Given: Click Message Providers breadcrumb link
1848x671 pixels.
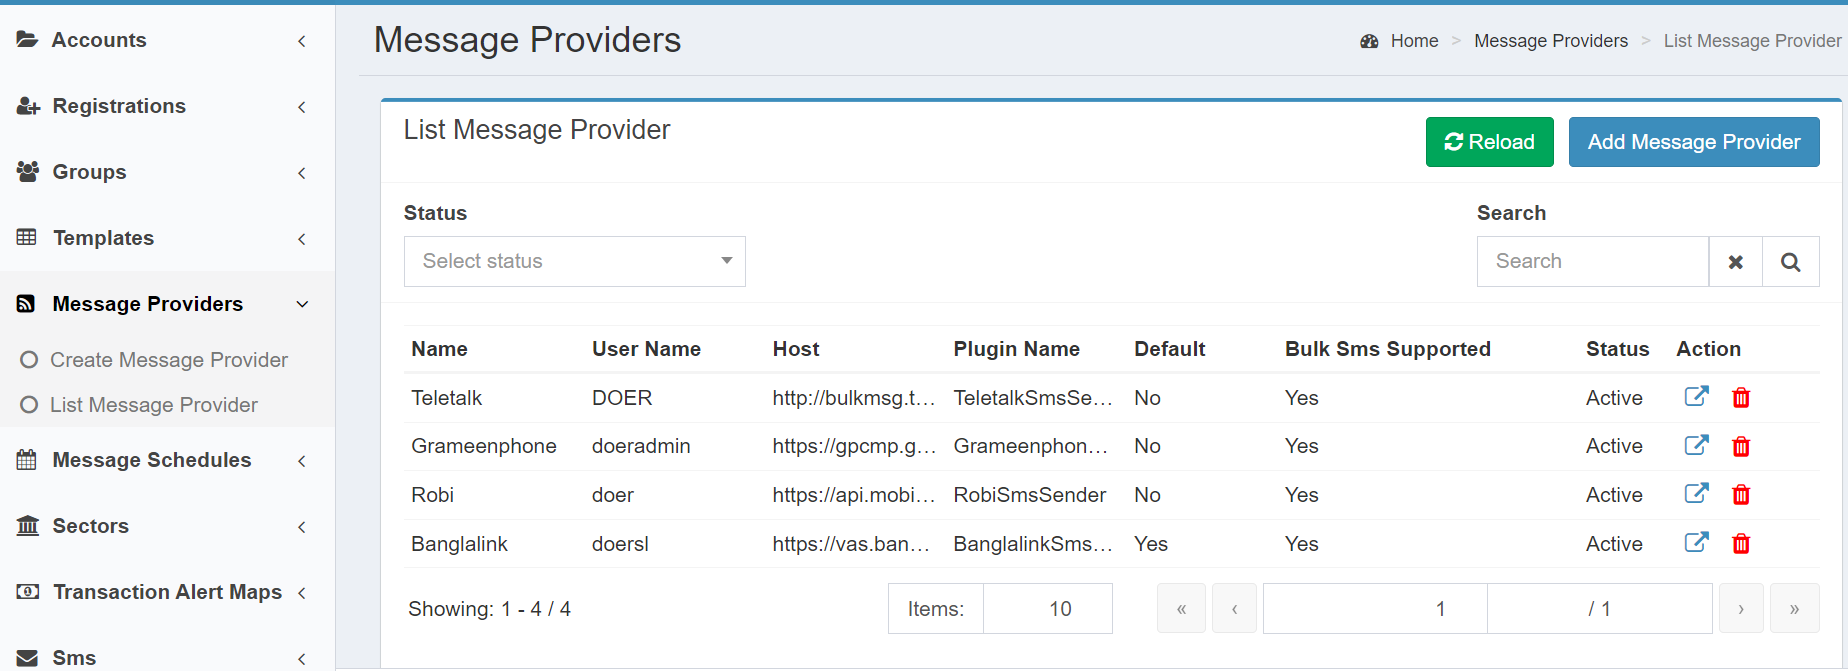Looking at the screenshot, I should point(1551,41).
